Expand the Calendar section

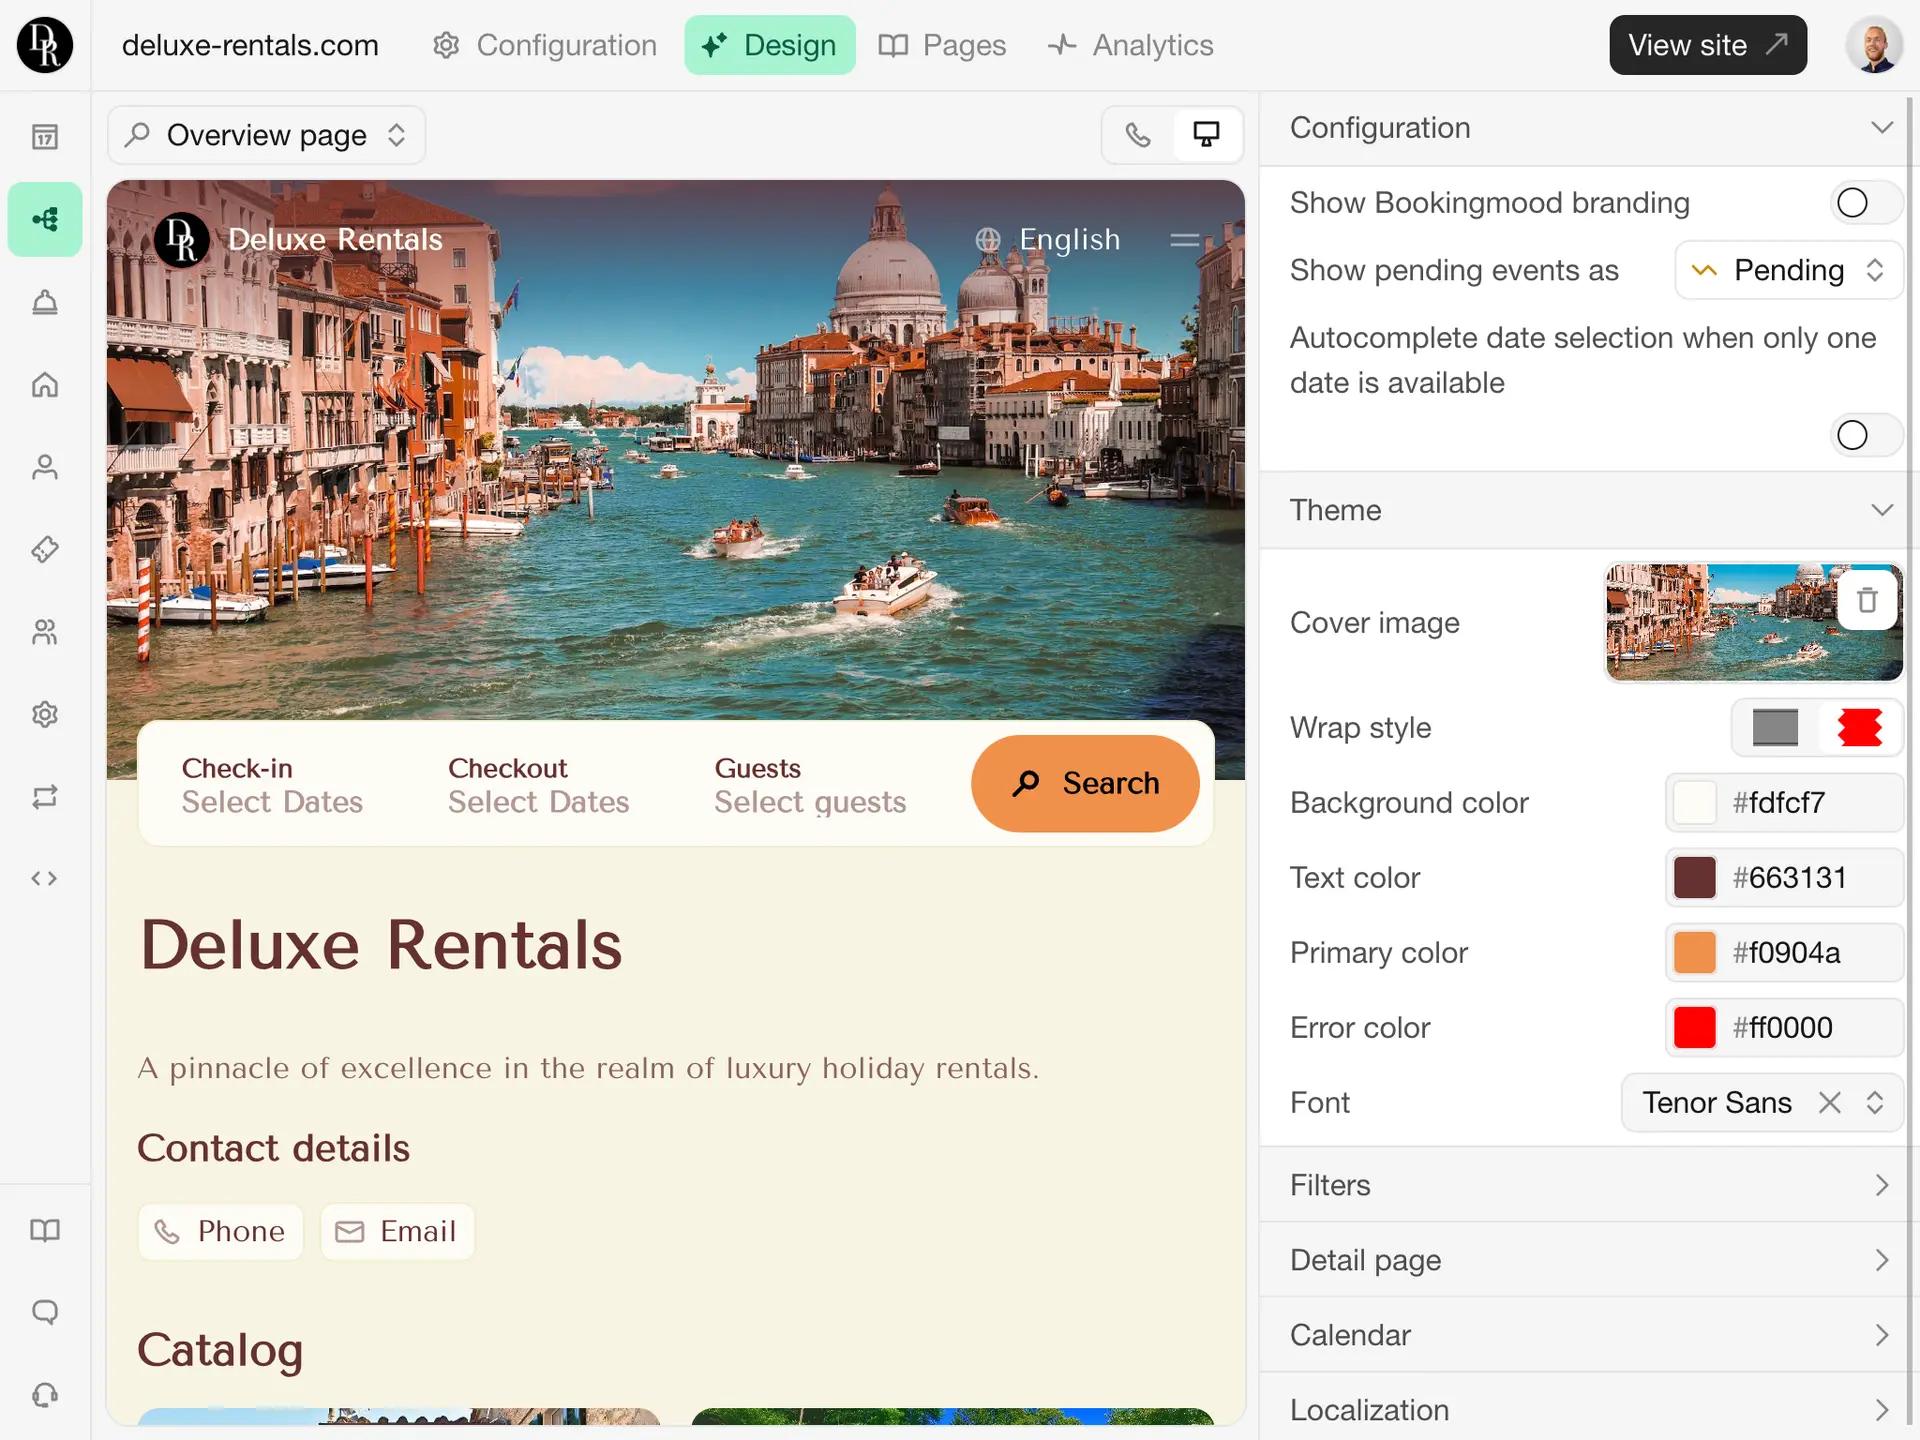click(x=1590, y=1335)
